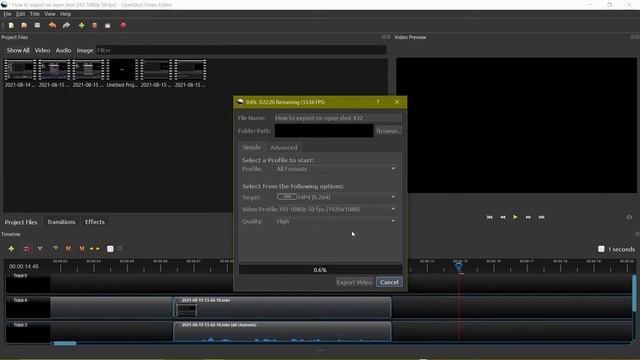
Task: Select the Advanced tab in export dialog
Action: 284,147
